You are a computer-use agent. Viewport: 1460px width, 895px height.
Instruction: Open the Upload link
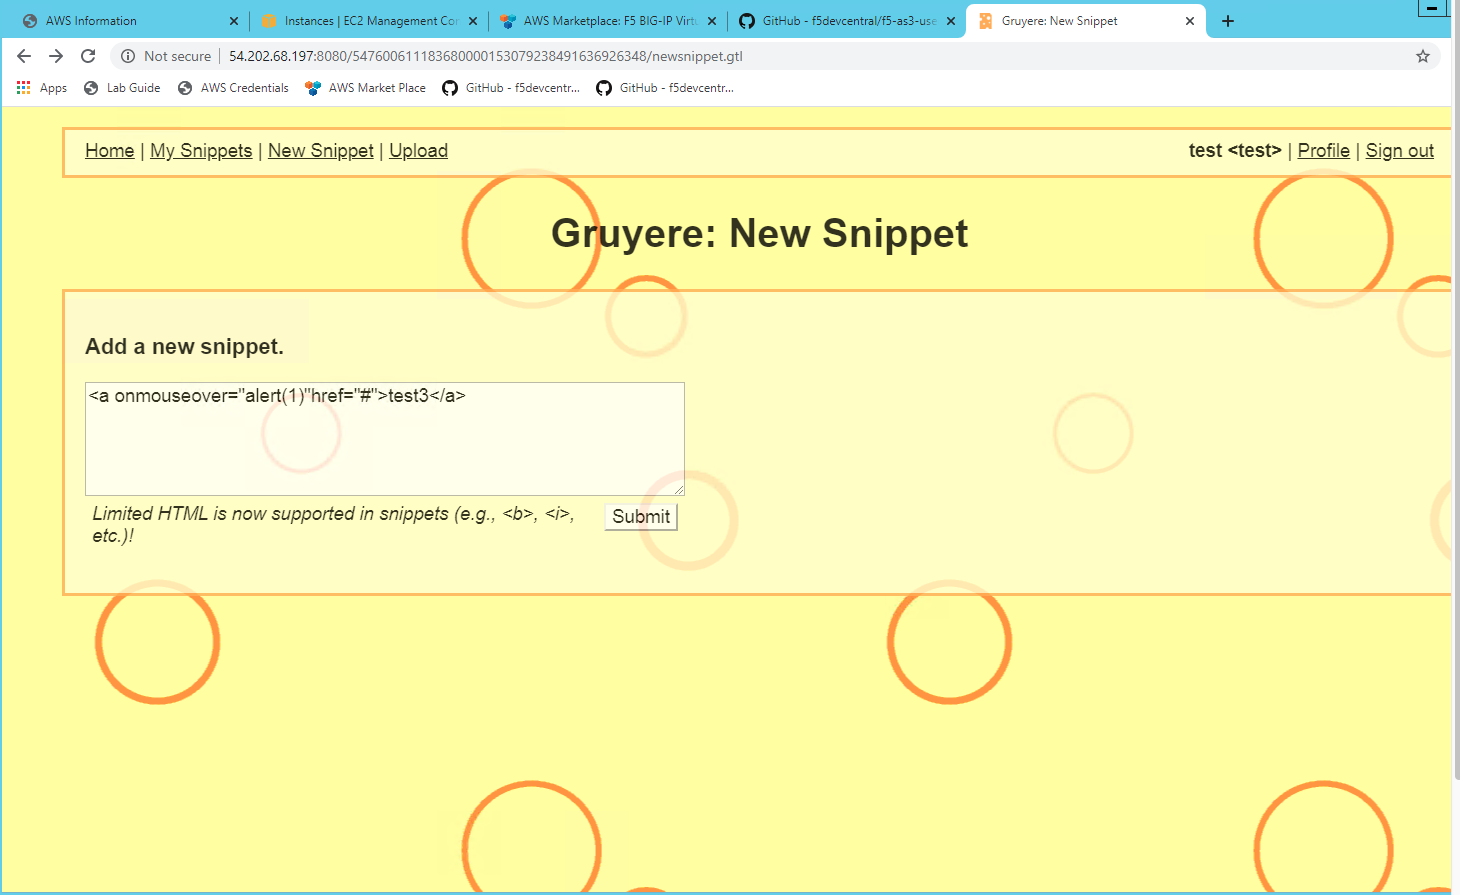[418, 151]
